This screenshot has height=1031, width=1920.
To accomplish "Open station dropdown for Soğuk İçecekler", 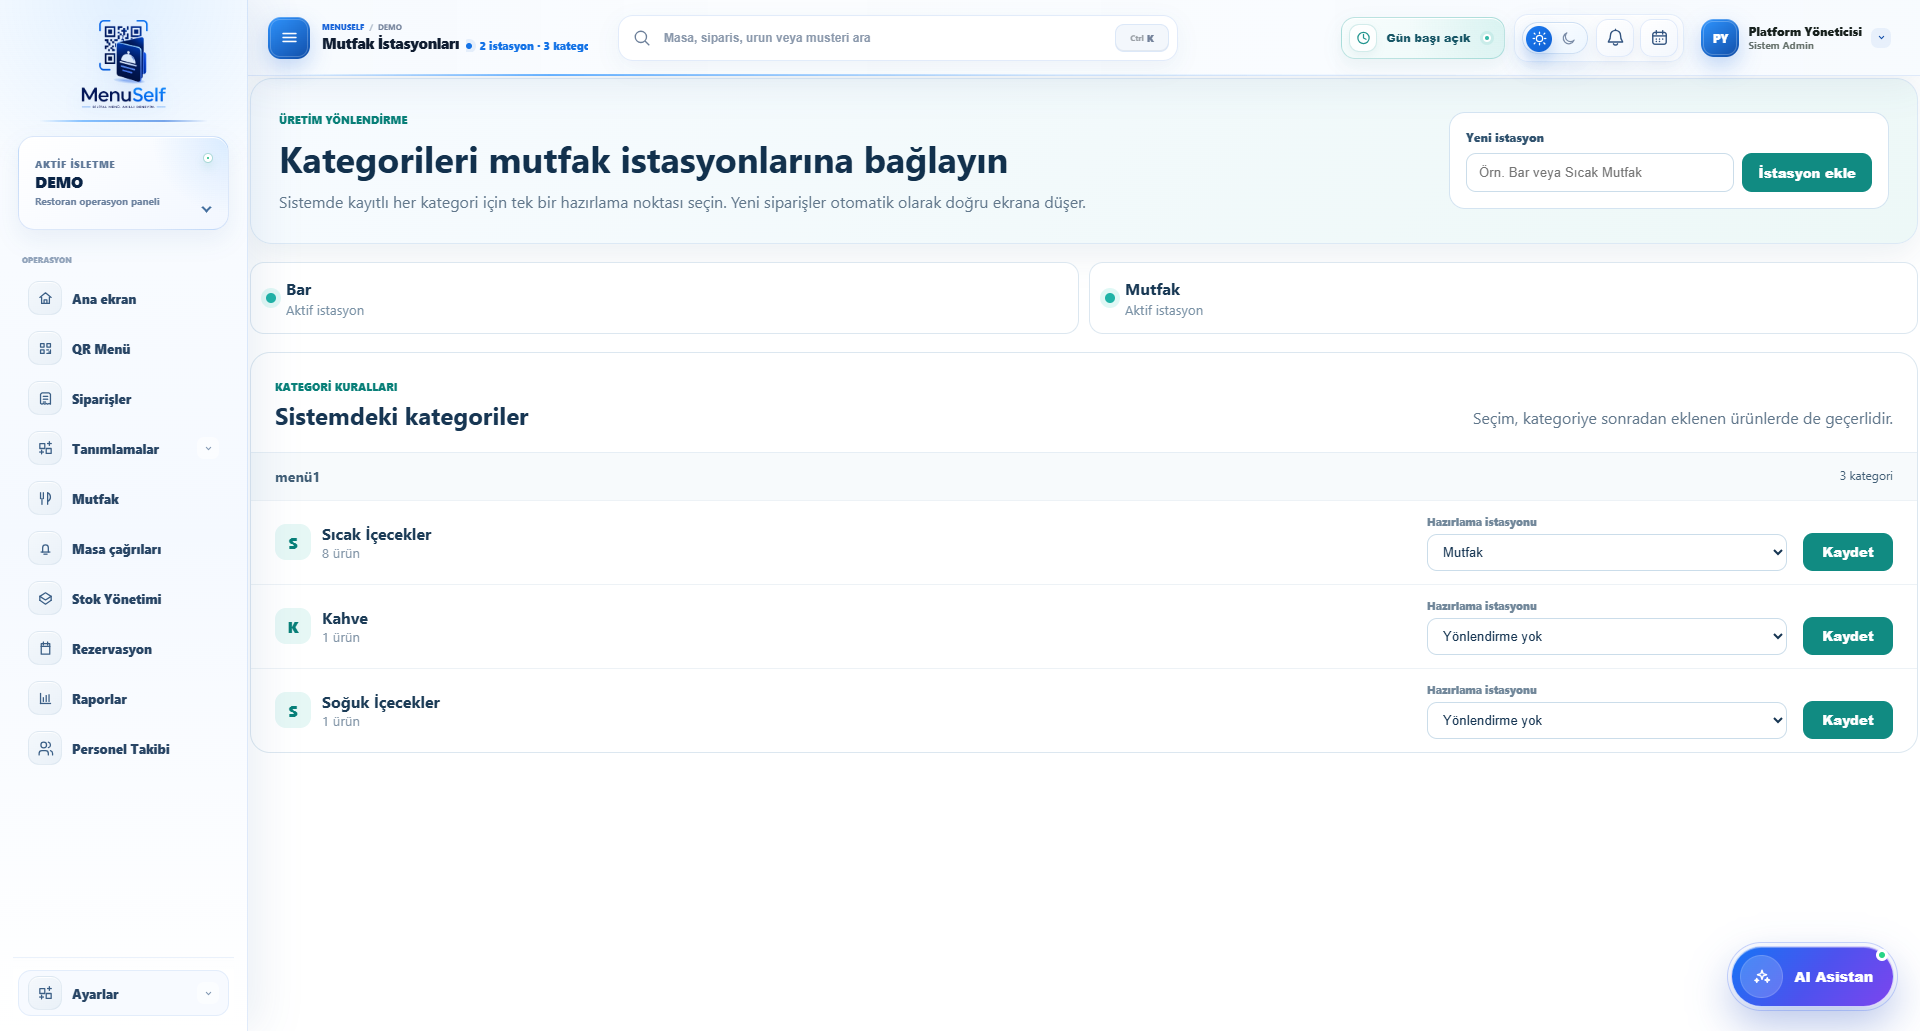I will (x=1606, y=720).
